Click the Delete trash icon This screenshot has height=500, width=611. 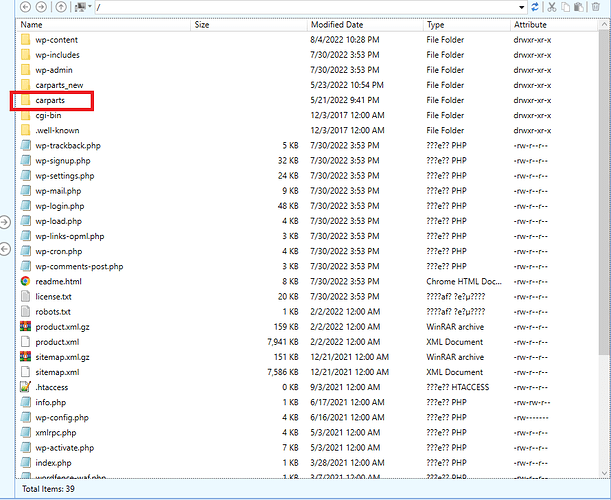[596, 7]
